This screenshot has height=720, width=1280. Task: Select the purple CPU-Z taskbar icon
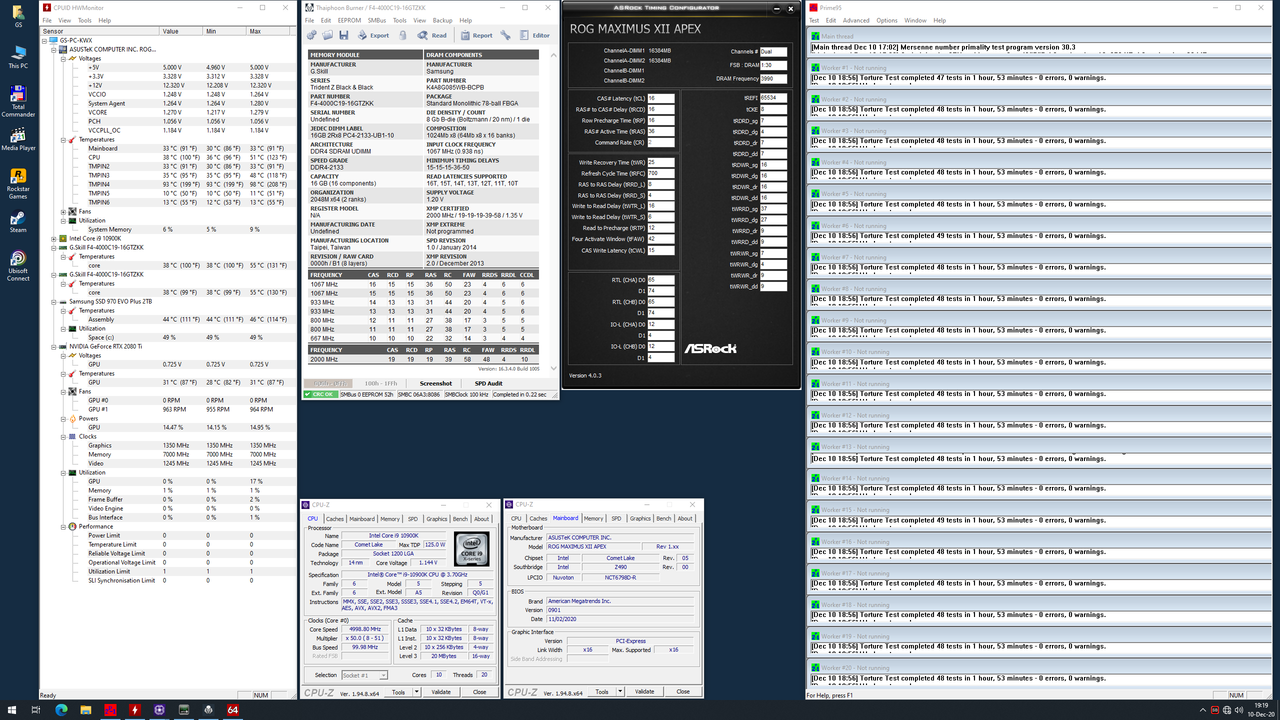[x=159, y=710]
